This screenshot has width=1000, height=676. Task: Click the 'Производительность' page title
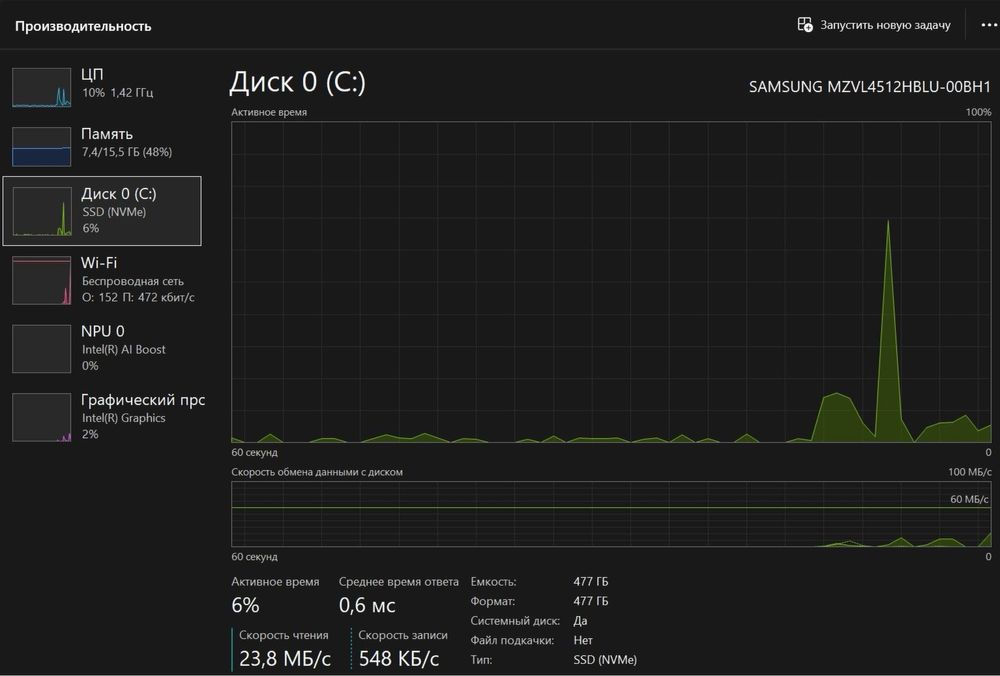pyautogui.click(x=83, y=26)
